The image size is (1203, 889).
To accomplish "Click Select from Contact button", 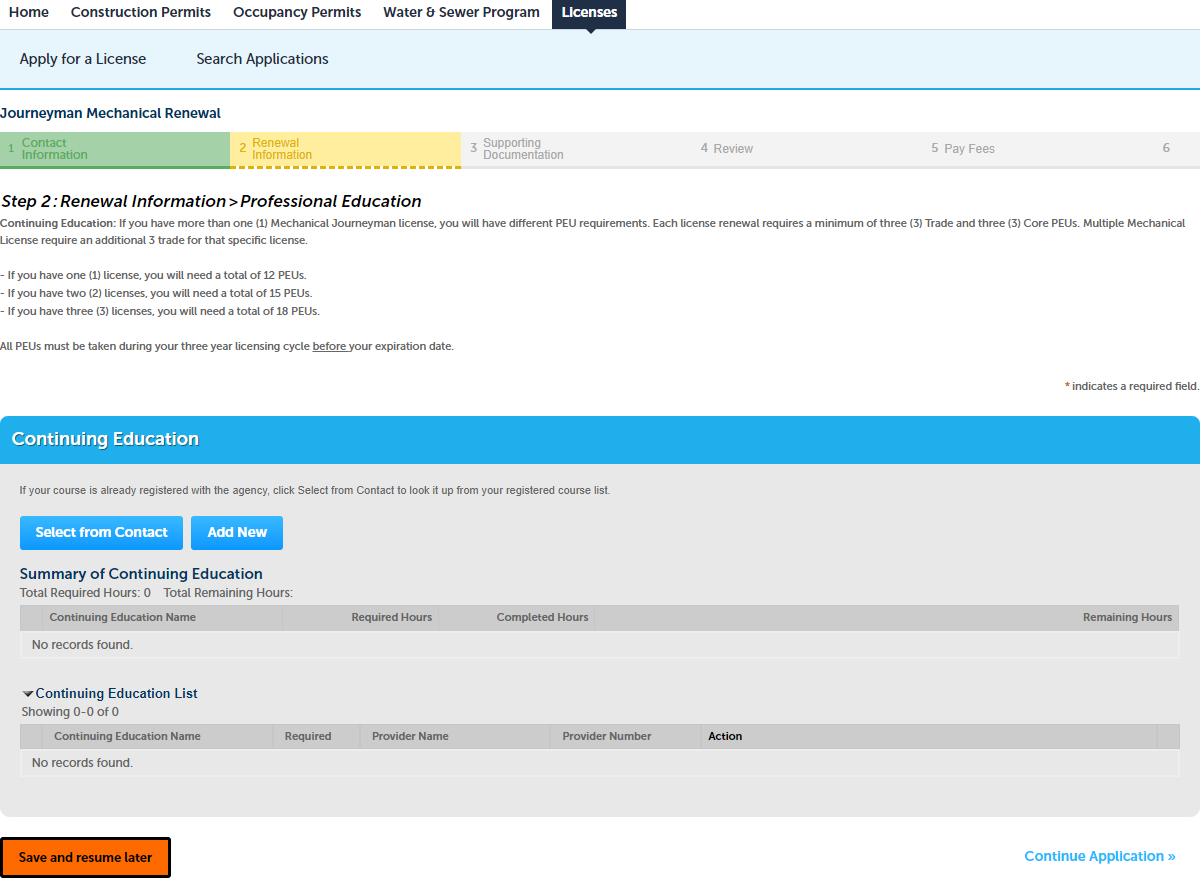I will point(101,533).
